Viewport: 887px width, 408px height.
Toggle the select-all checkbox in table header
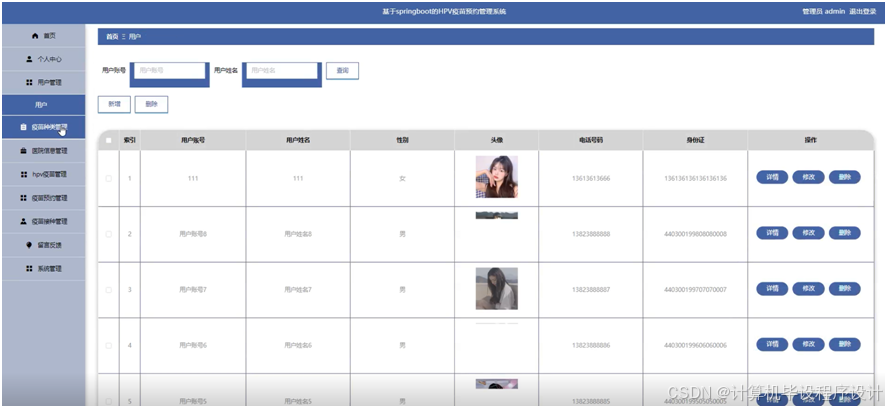point(108,140)
